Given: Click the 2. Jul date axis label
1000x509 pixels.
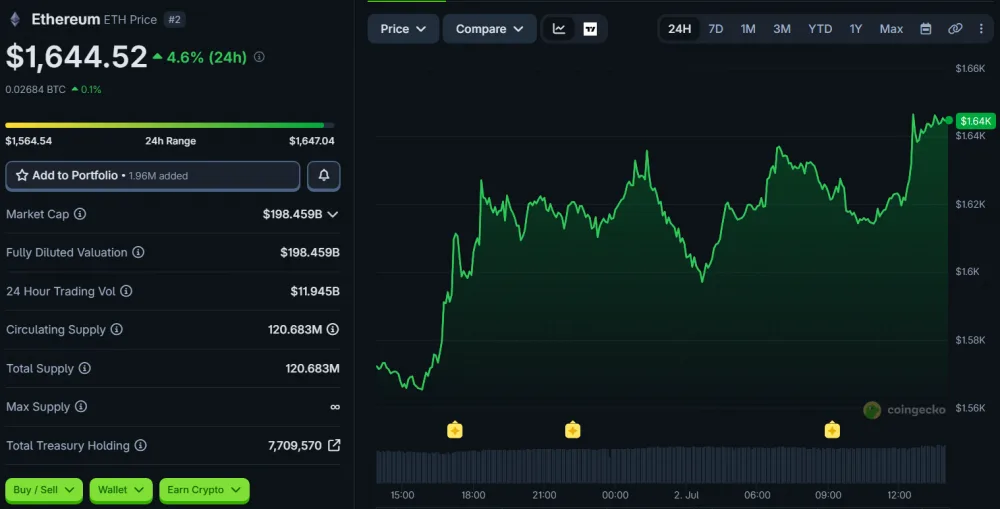Looking at the screenshot, I should click(686, 495).
